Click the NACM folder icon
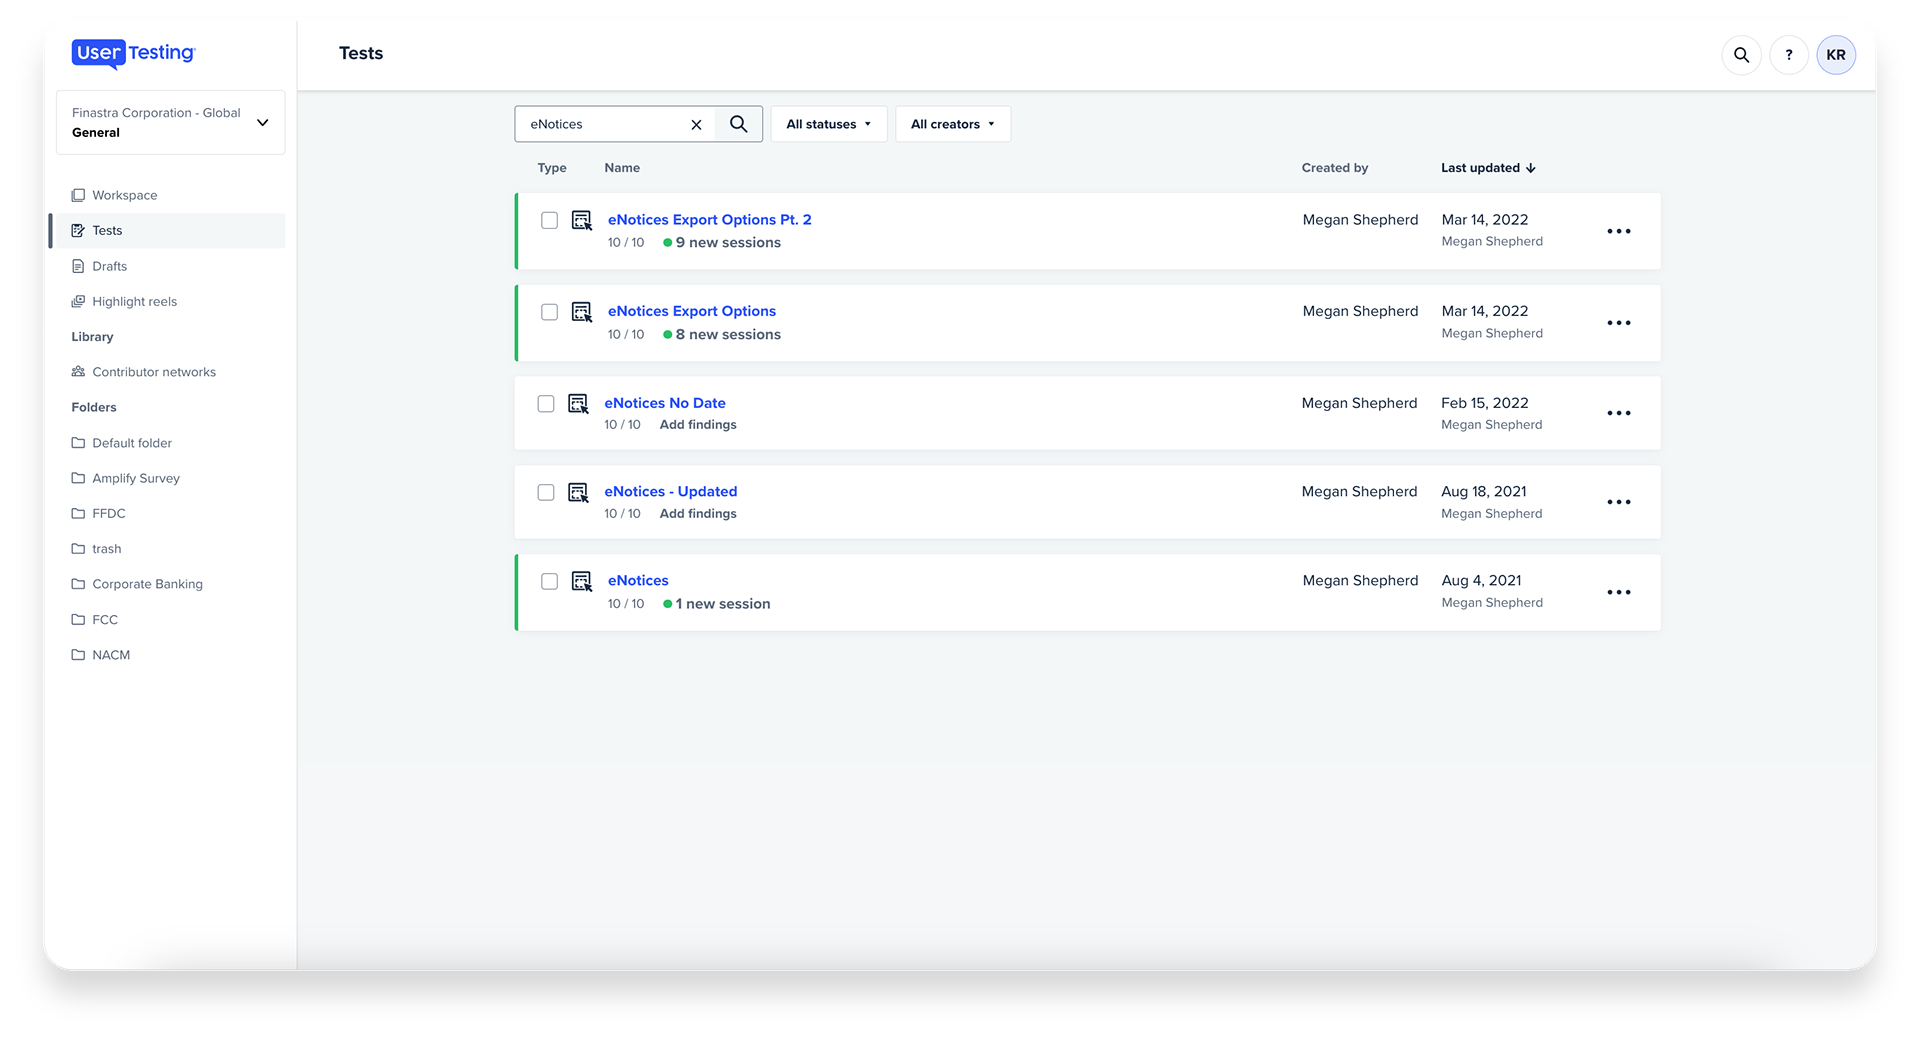 click(x=78, y=655)
